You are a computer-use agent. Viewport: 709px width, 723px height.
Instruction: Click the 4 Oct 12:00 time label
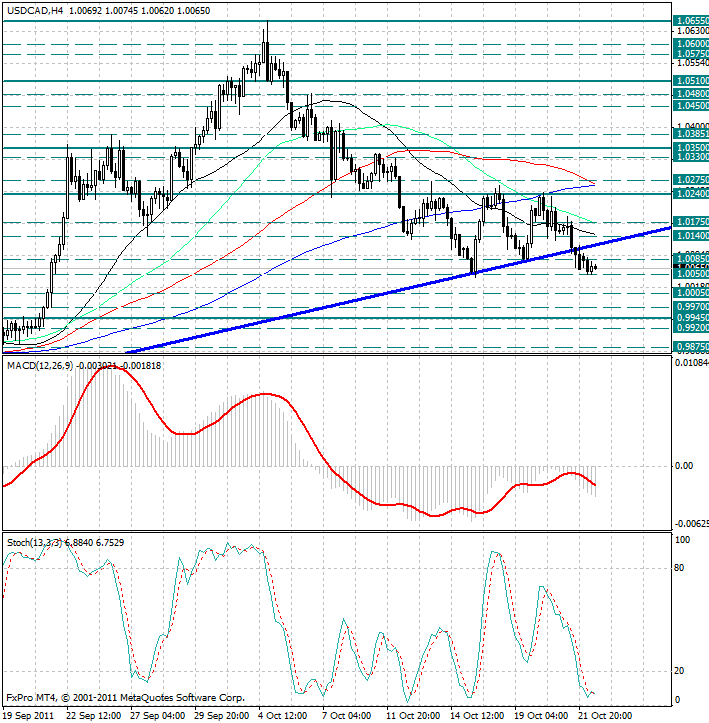tap(283, 716)
